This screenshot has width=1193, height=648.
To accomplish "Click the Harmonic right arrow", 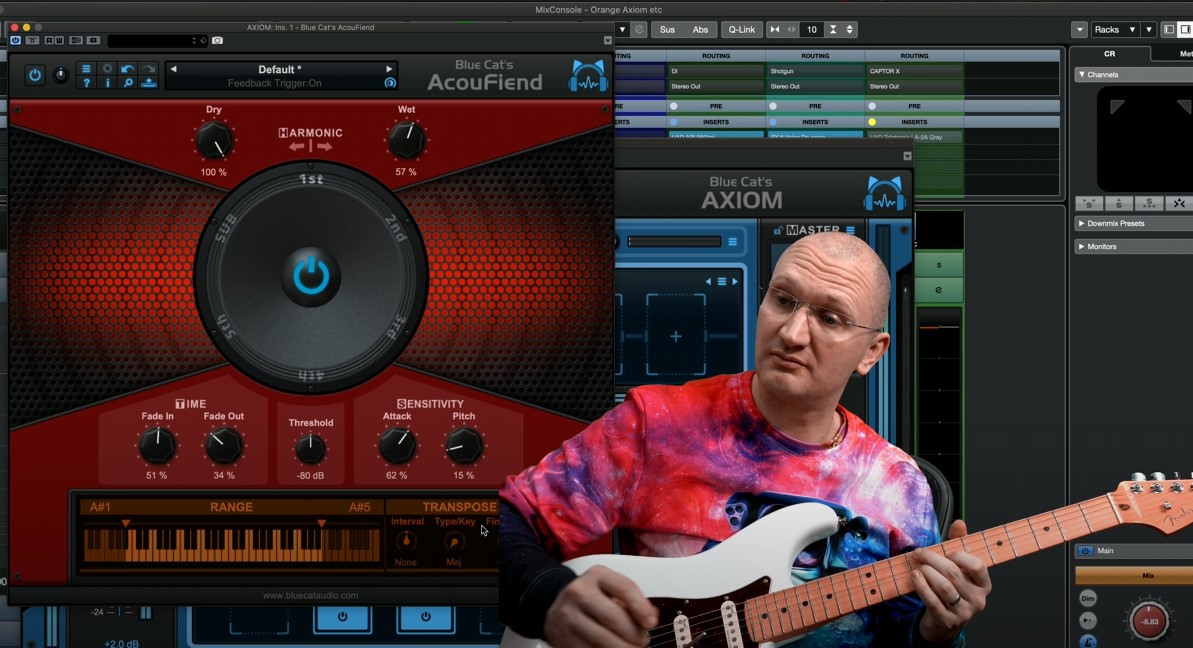I will (x=325, y=146).
